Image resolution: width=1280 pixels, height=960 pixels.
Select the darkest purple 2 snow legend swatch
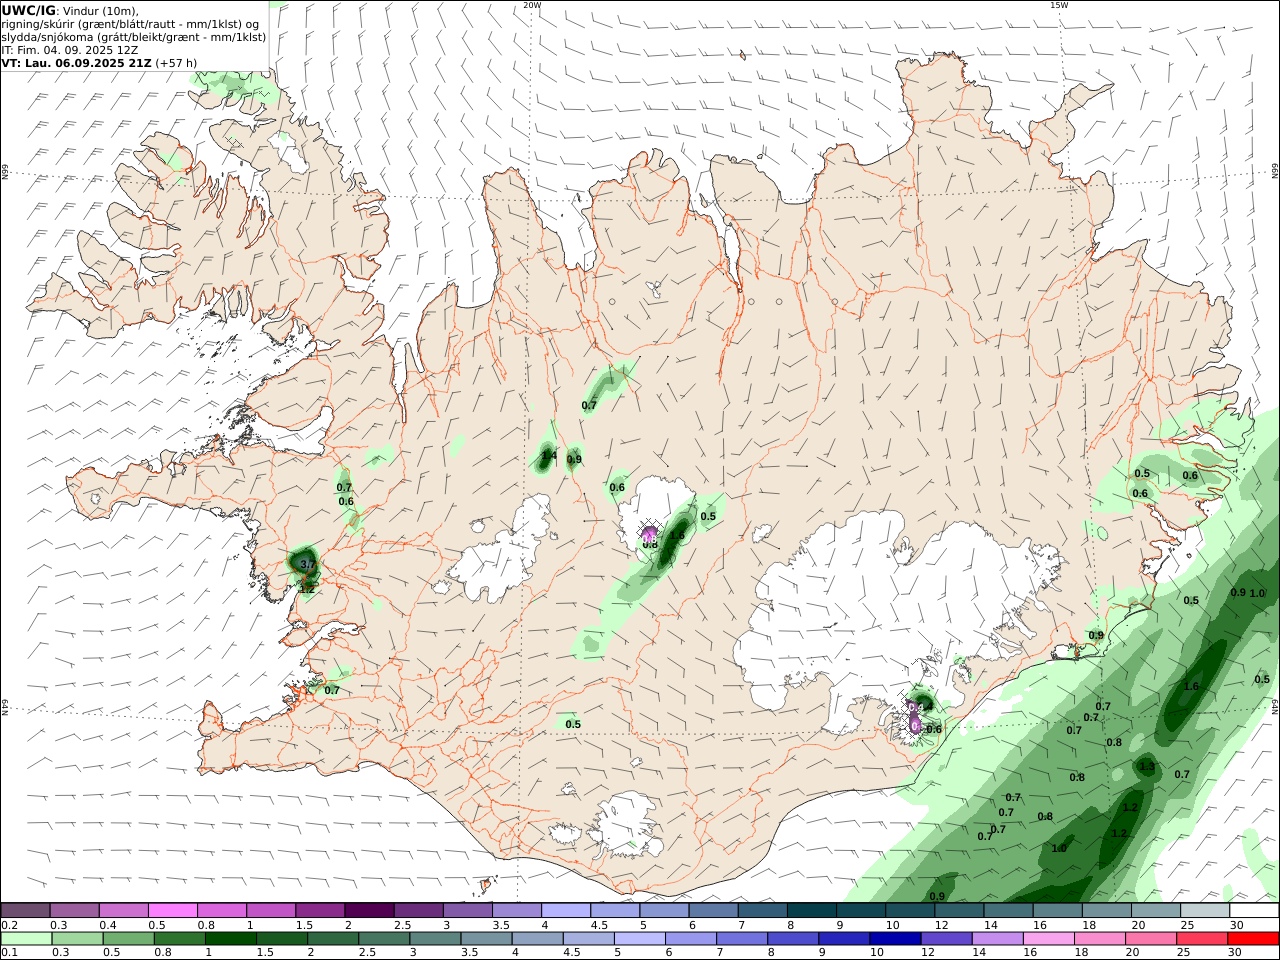[x=369, y=911]
